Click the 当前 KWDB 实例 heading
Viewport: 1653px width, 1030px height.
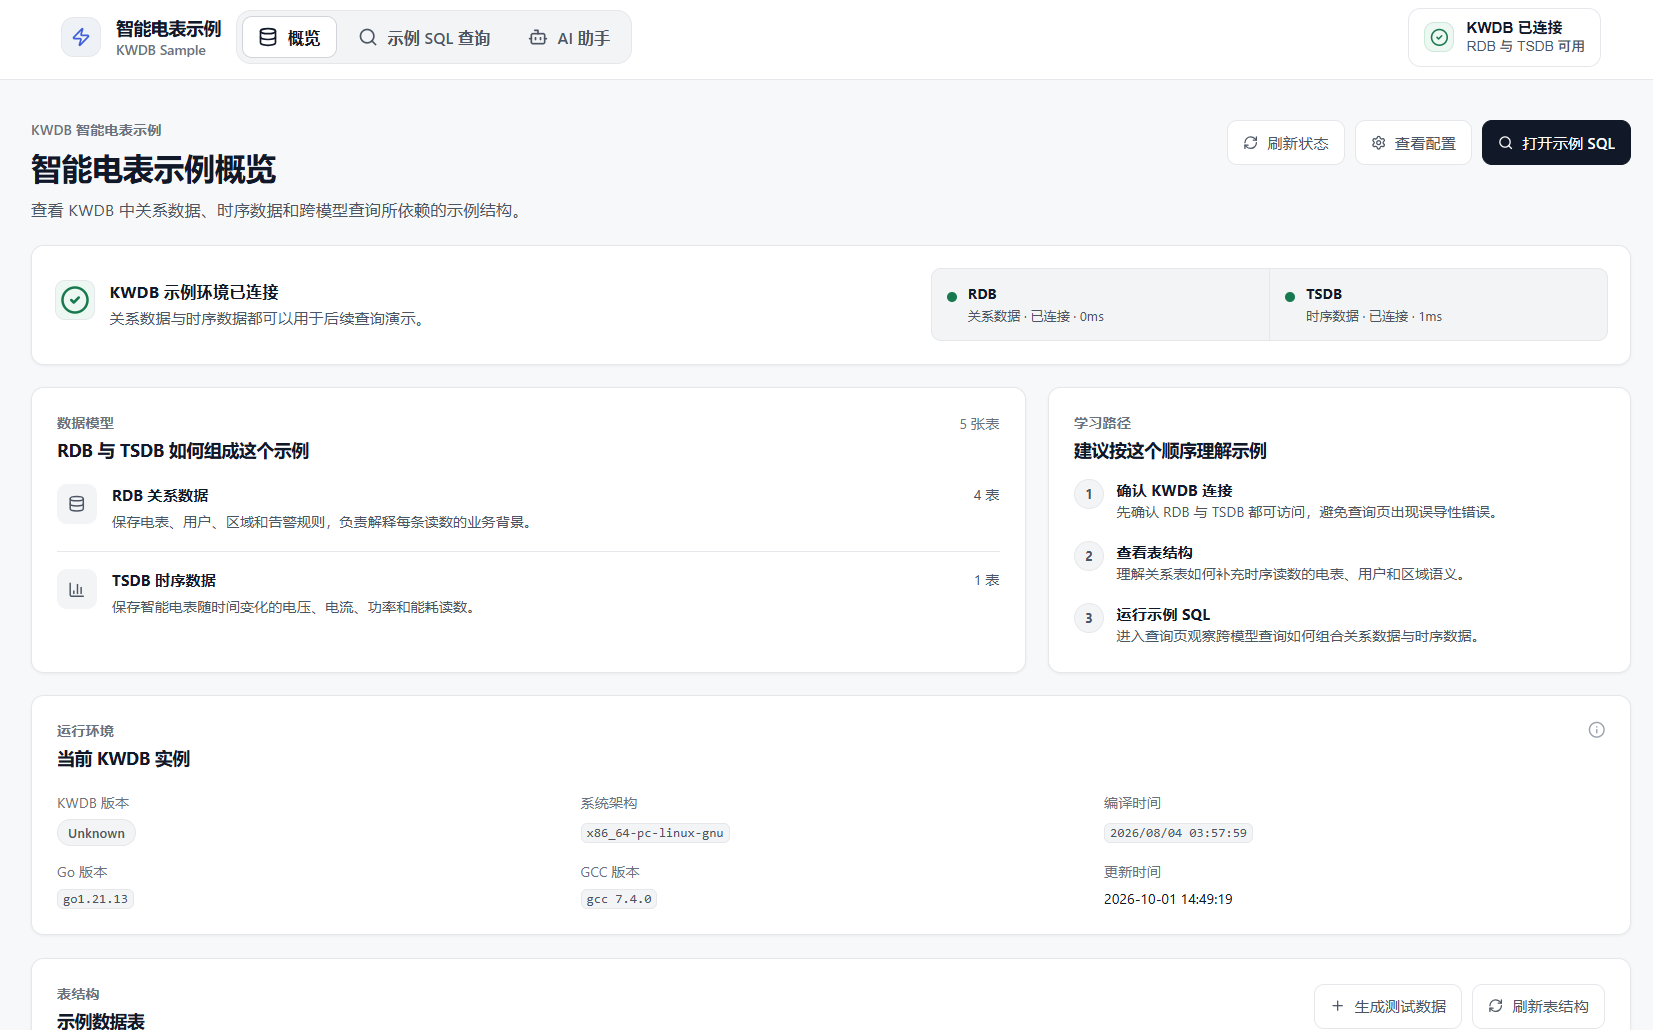tap(124, 759)
